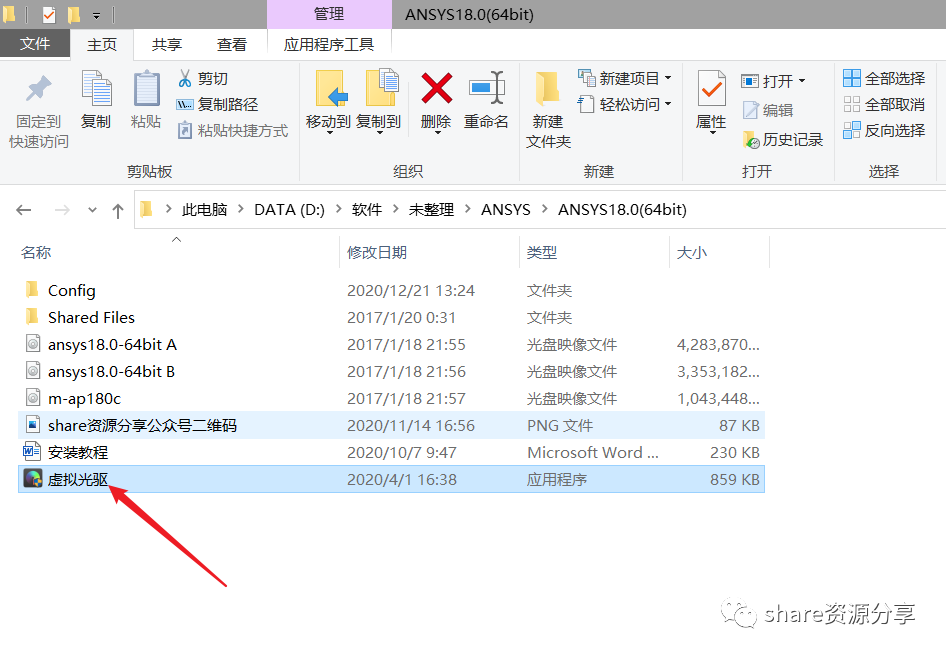This screenshot has width=946, height=655.
Task: Click 未整理 in the address breadcrumb
Action: click(x=431, y=209)
